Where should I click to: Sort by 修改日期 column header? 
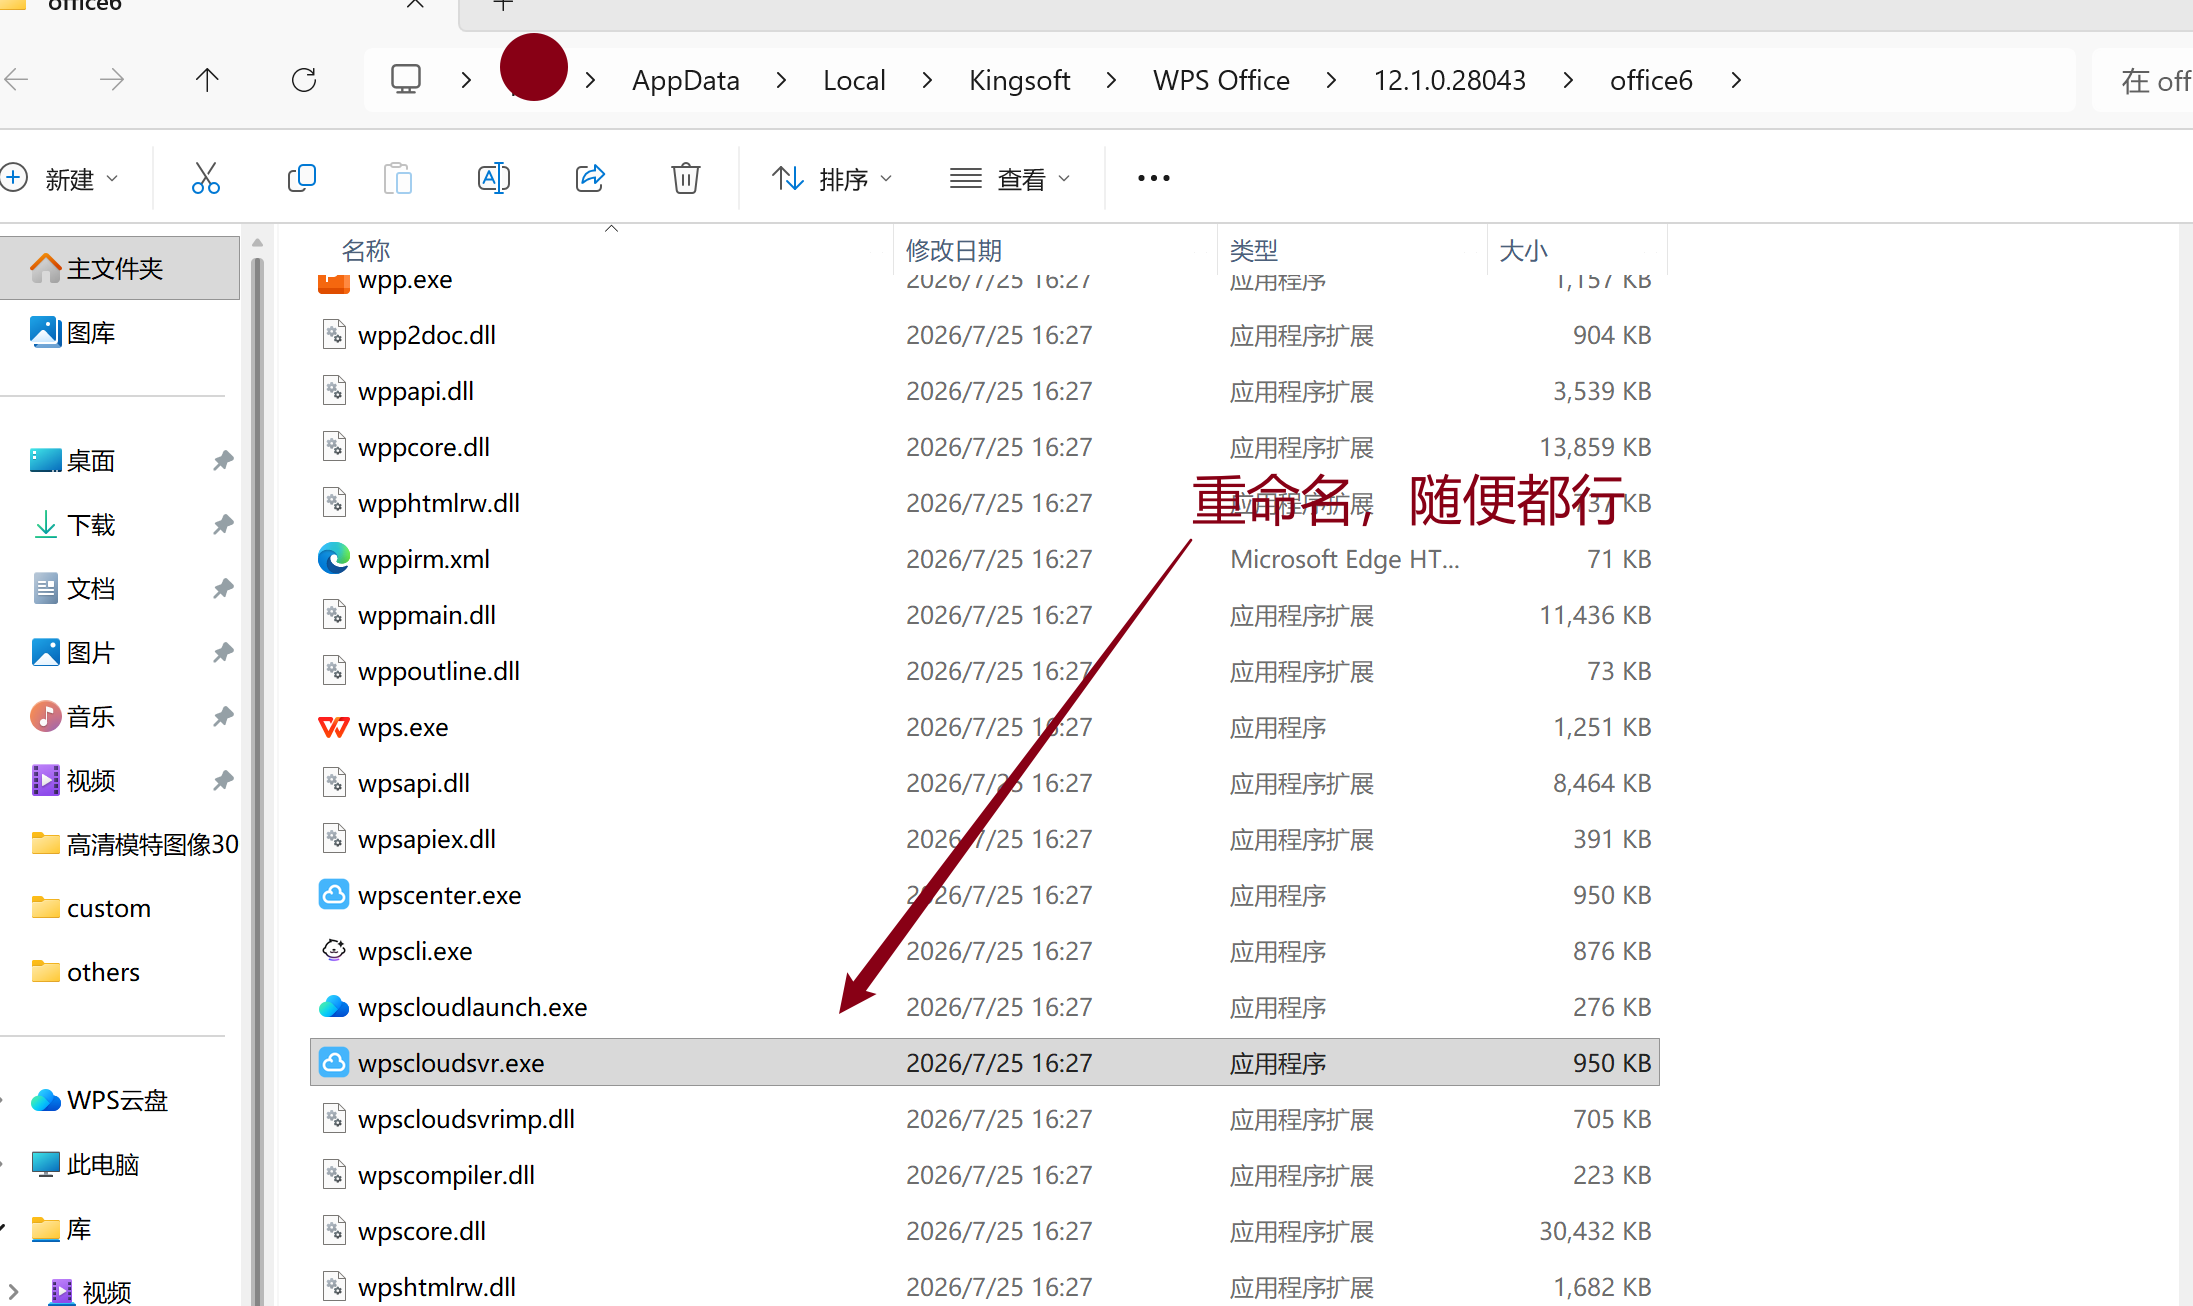954,250
